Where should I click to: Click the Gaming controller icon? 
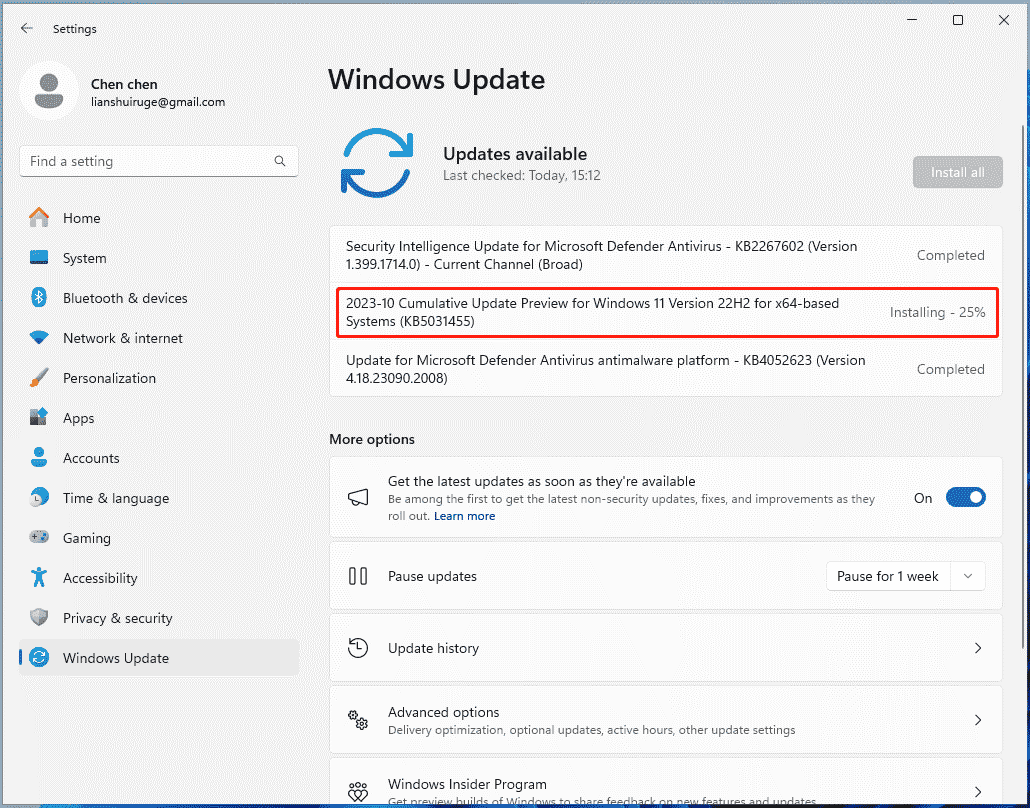click(x=39, y=537)
